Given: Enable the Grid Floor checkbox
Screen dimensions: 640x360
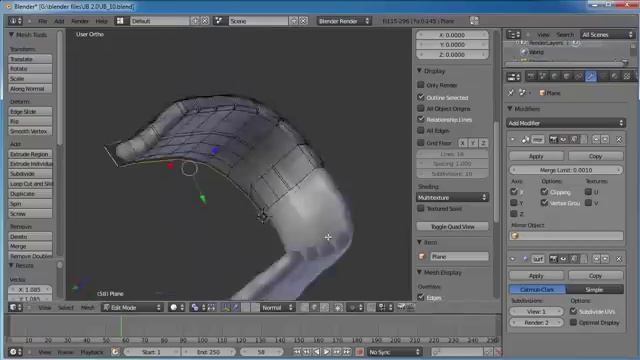Looking at the screenshot, I should [421, 143].
